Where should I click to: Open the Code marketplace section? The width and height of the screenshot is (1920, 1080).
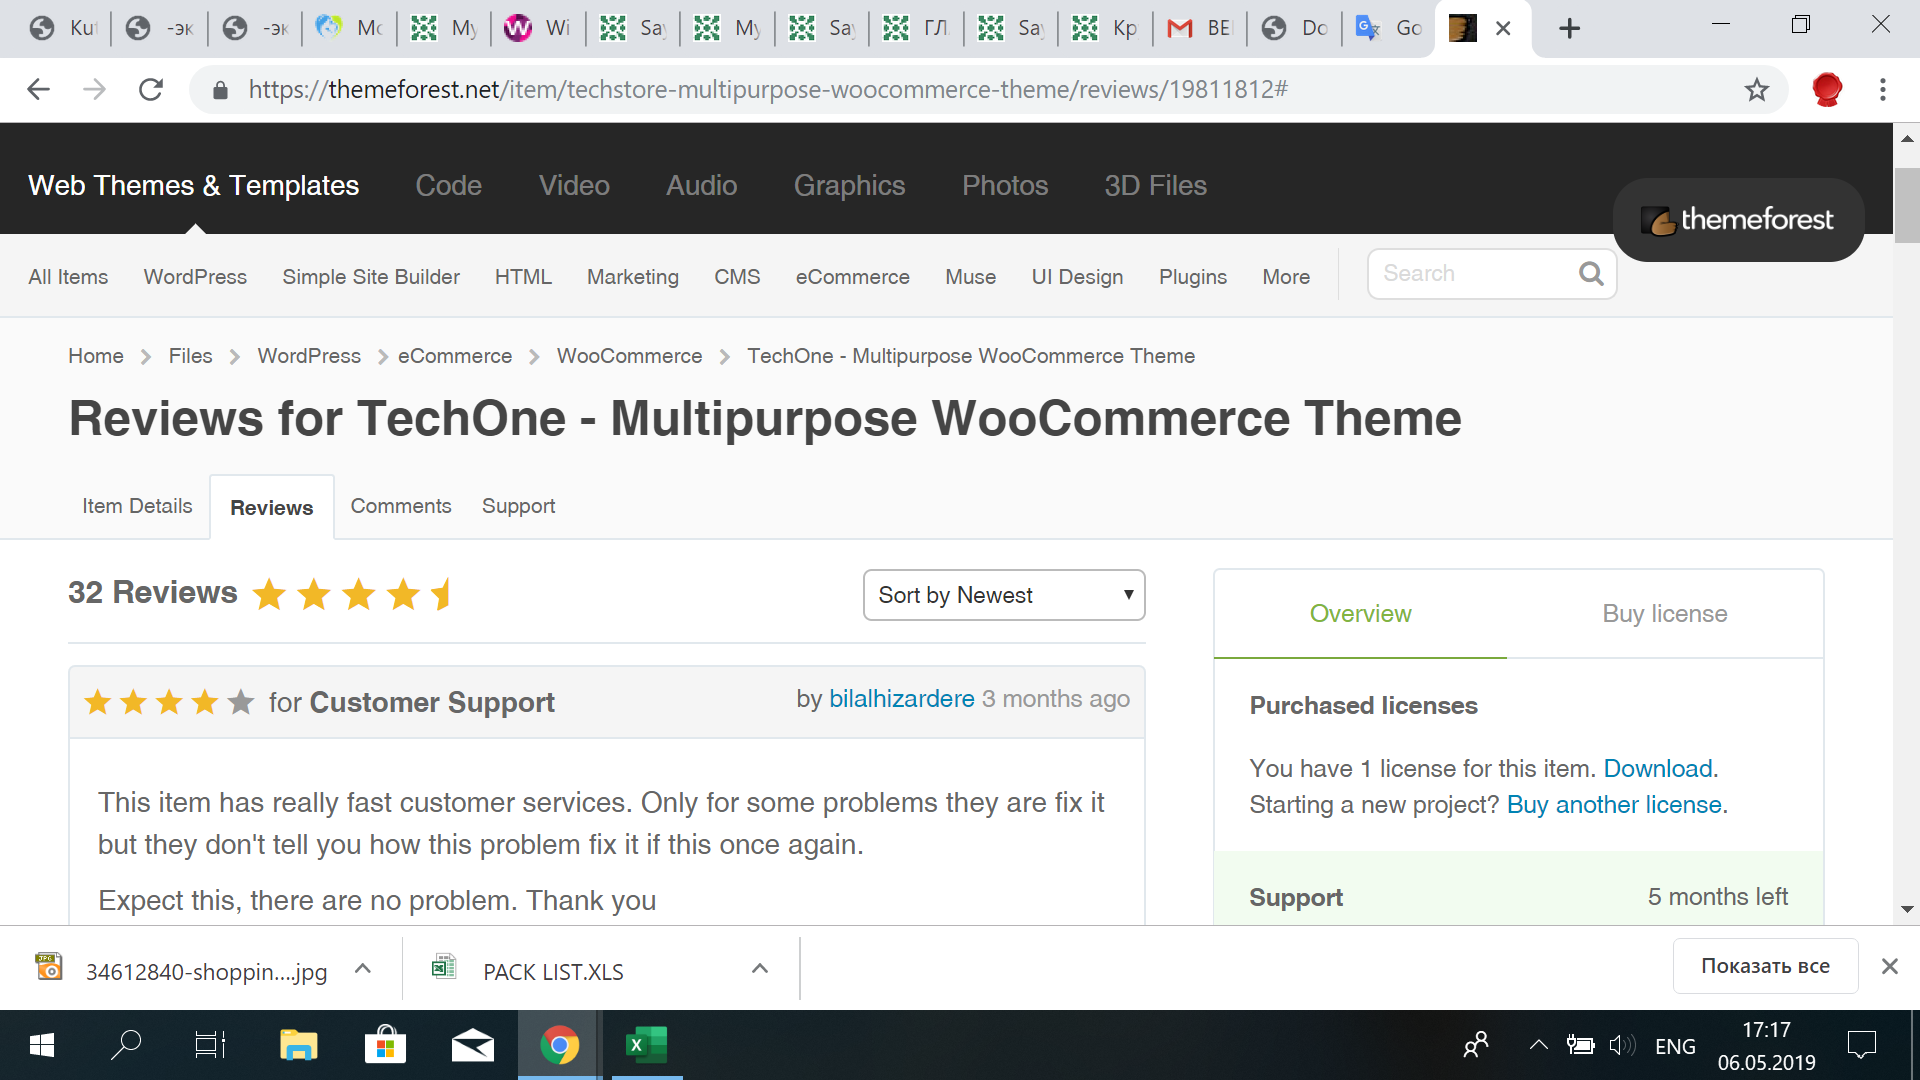448,185
